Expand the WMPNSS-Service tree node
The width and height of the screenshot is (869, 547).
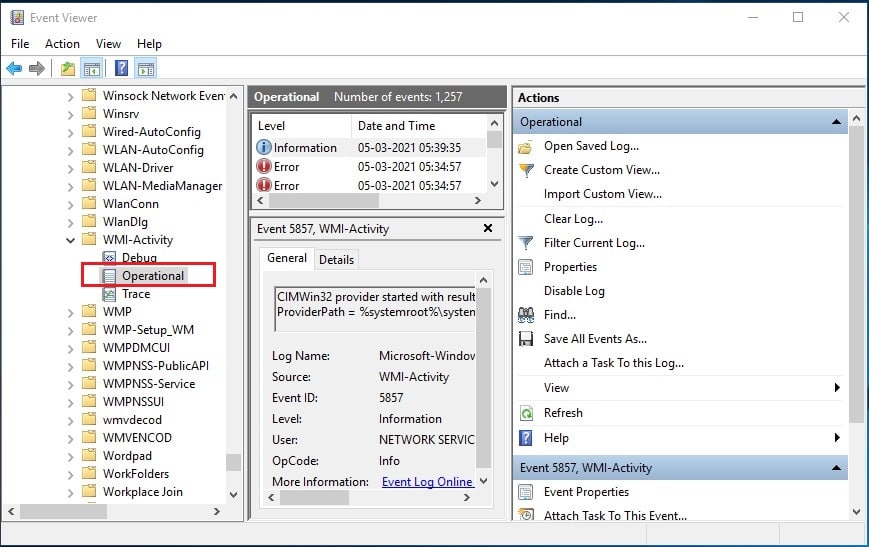(x=70, y=385)
